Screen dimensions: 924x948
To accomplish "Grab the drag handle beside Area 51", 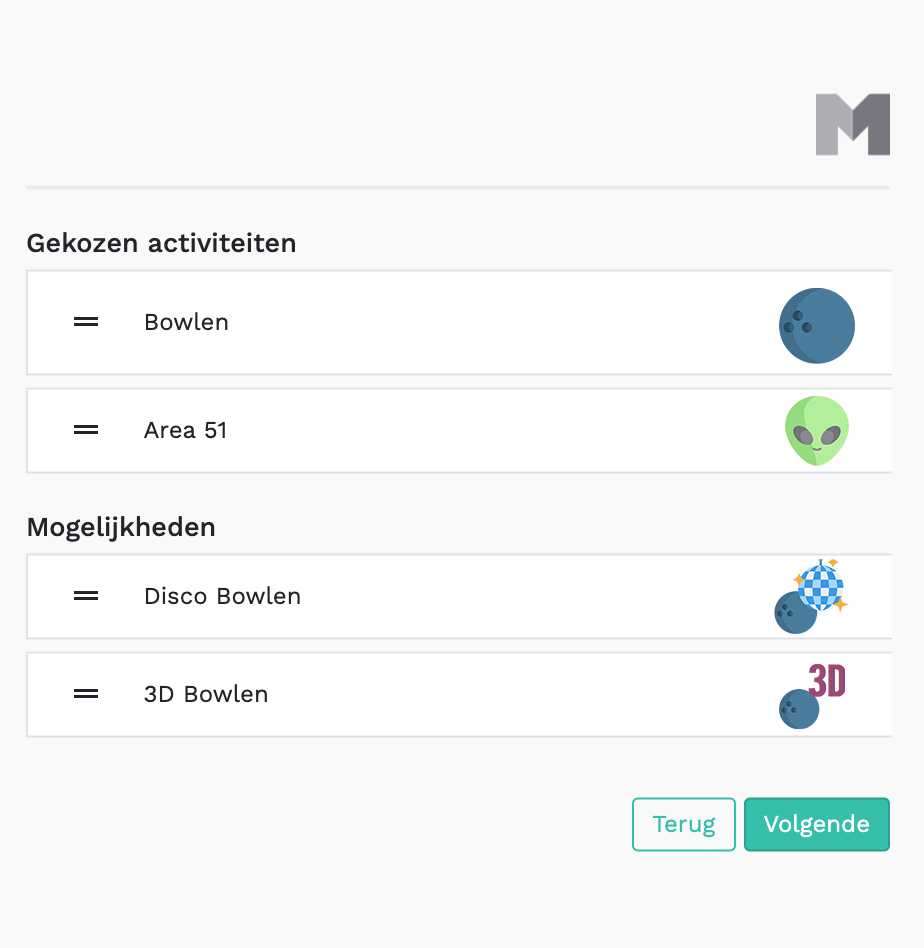I will (86, 430).
